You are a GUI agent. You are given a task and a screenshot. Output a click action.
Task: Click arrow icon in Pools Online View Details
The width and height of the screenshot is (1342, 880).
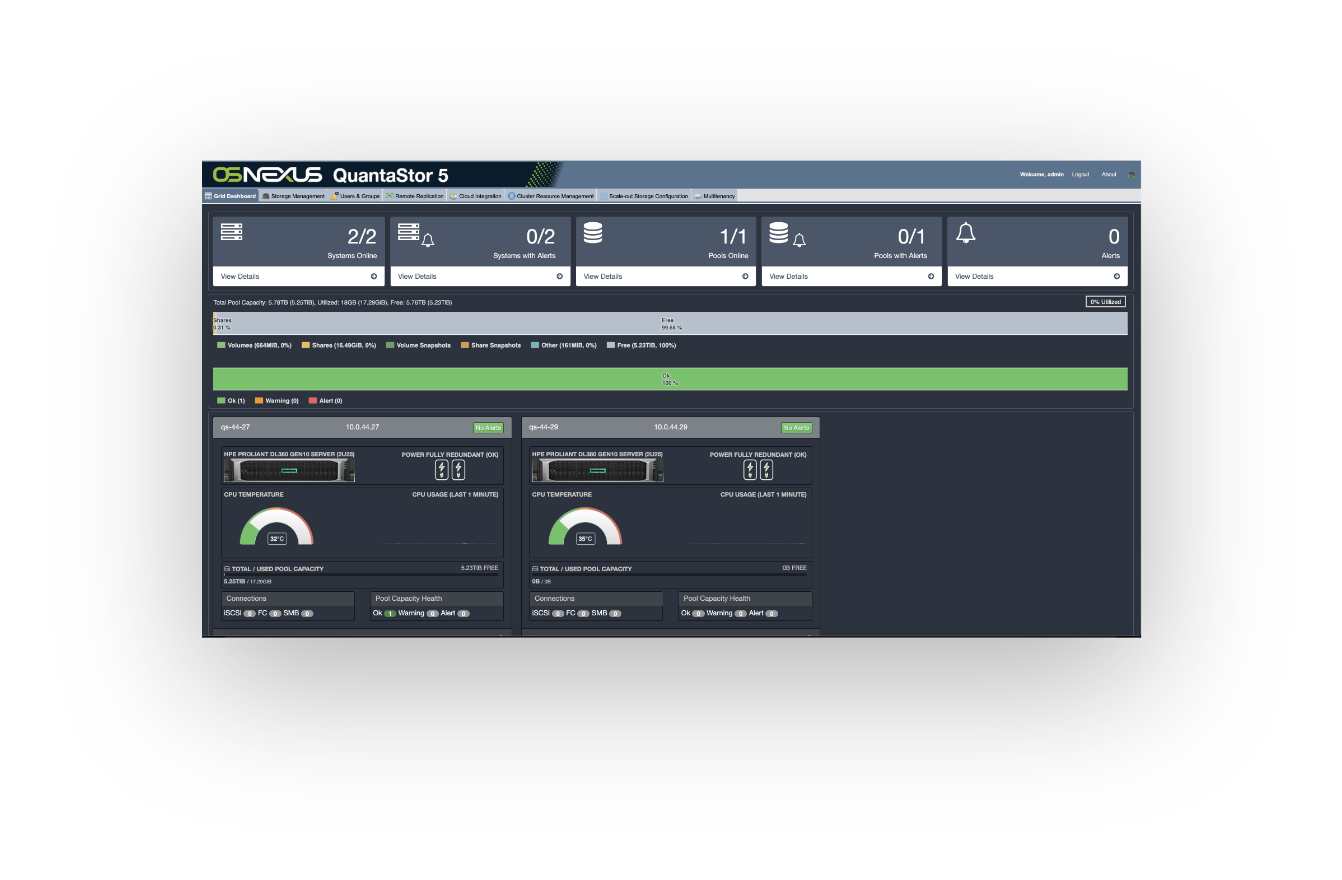click(x=745, y=276)
